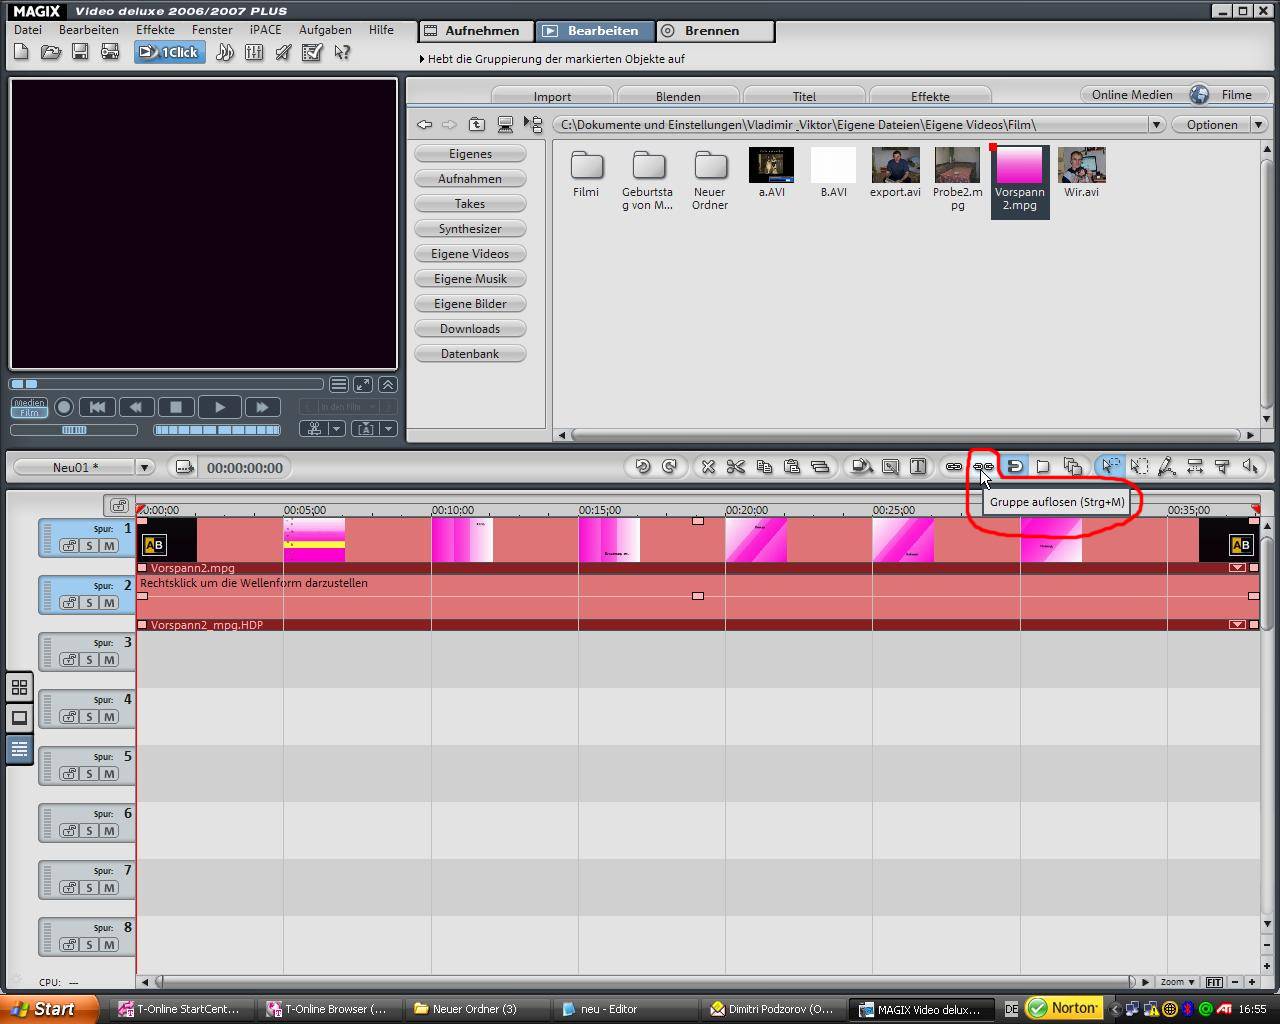1280x1024 pixels.
Task: Mute track 5 with the M button
Action: pos(109,774)
